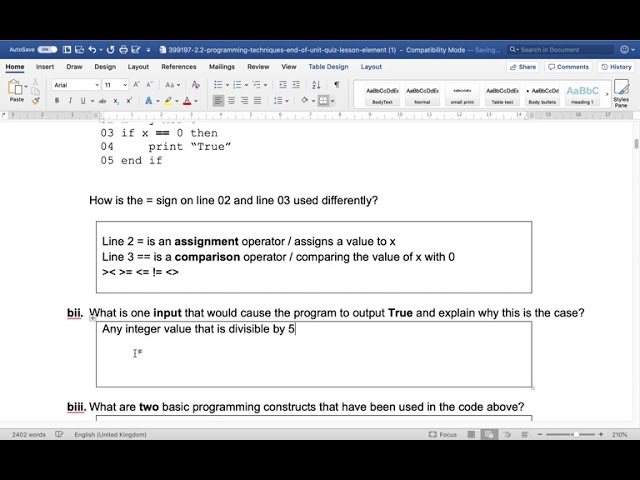Click the Share button
This screenshot has width=640, height=480.
click(x=523, y=67)
